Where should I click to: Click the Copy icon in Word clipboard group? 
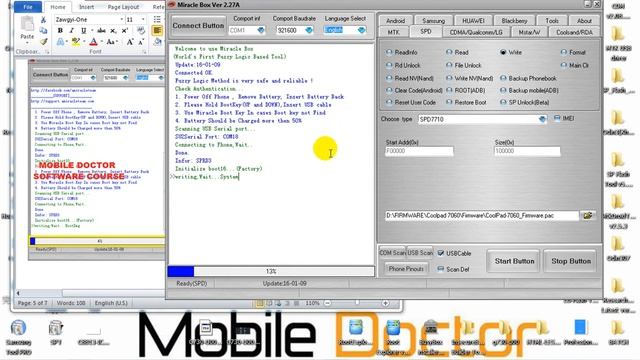click(43, 31)
